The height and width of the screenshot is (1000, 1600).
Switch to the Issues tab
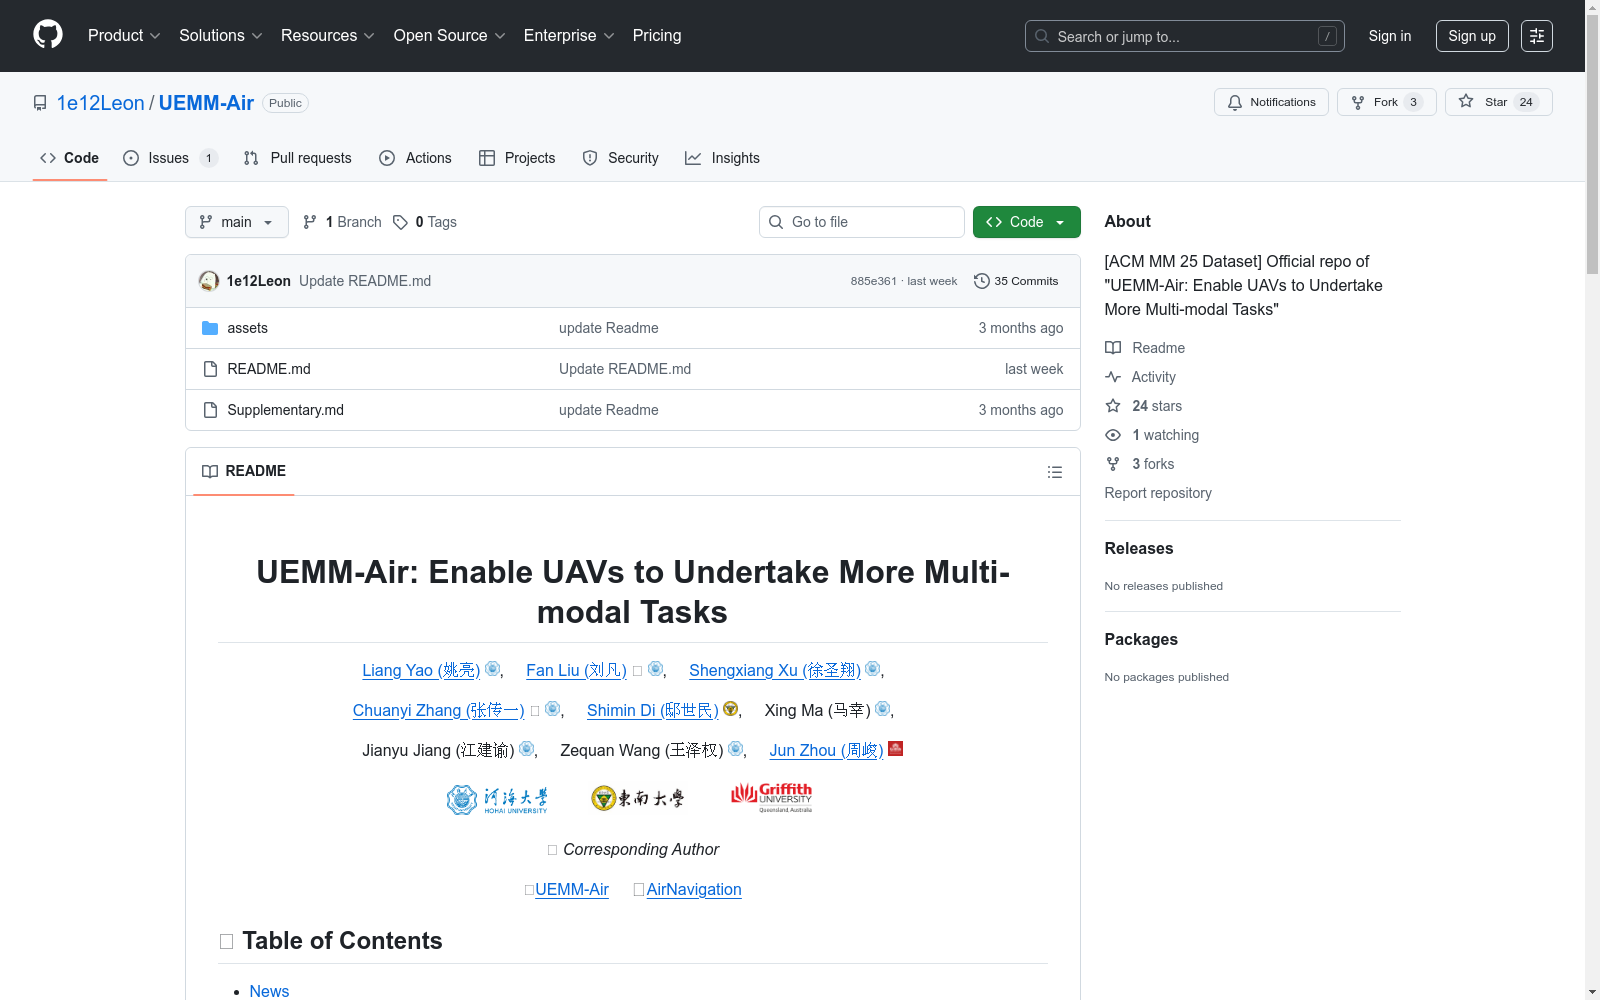point(169,158)
